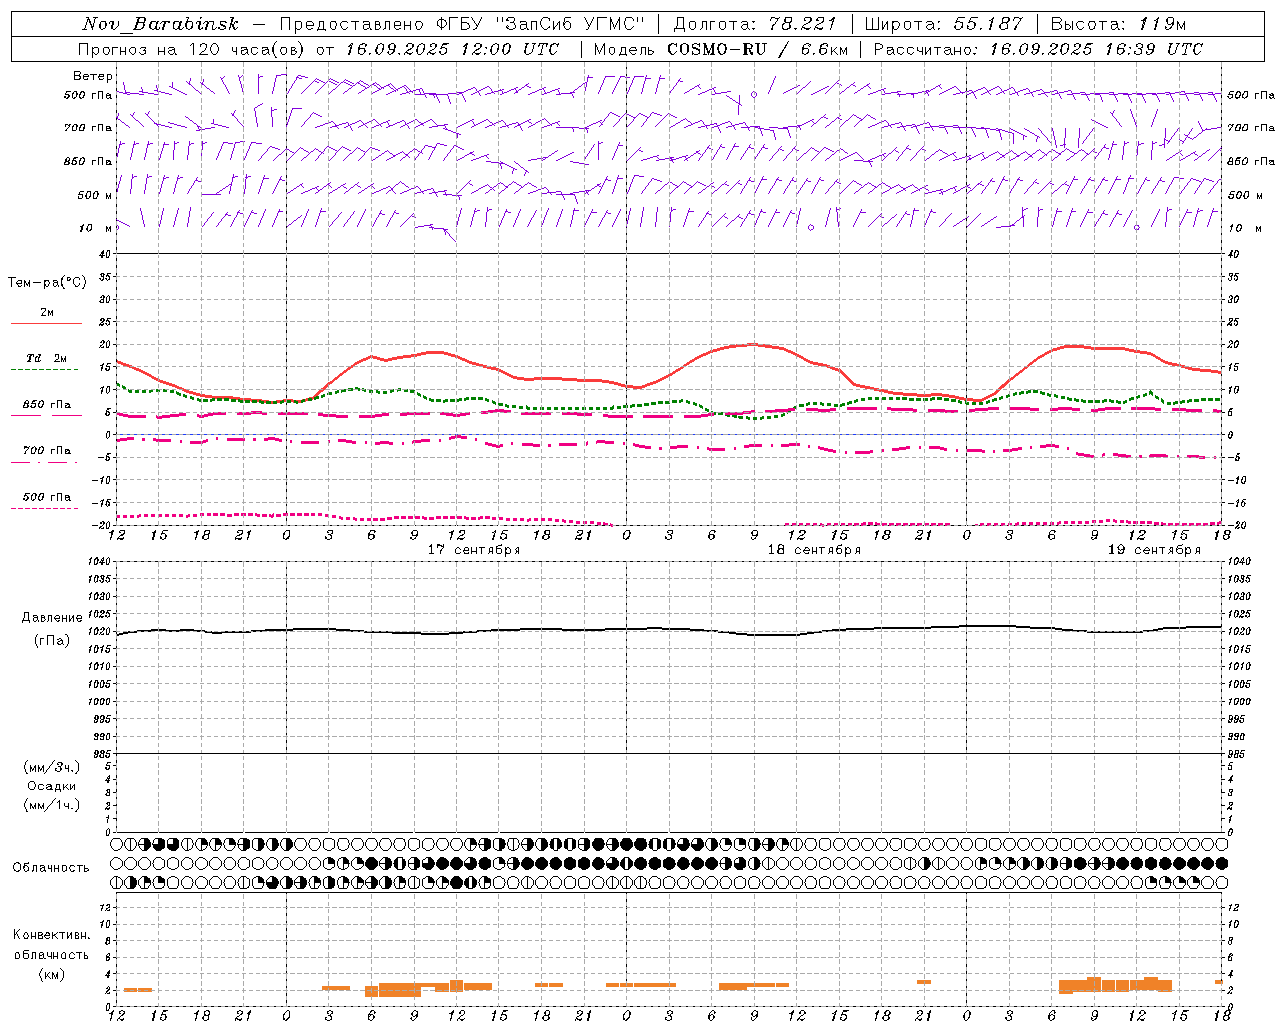Click the '40' value on left temperature axis
Image resolution: width=1280 pixels, height=1024 pixels.
coord(105,254)
